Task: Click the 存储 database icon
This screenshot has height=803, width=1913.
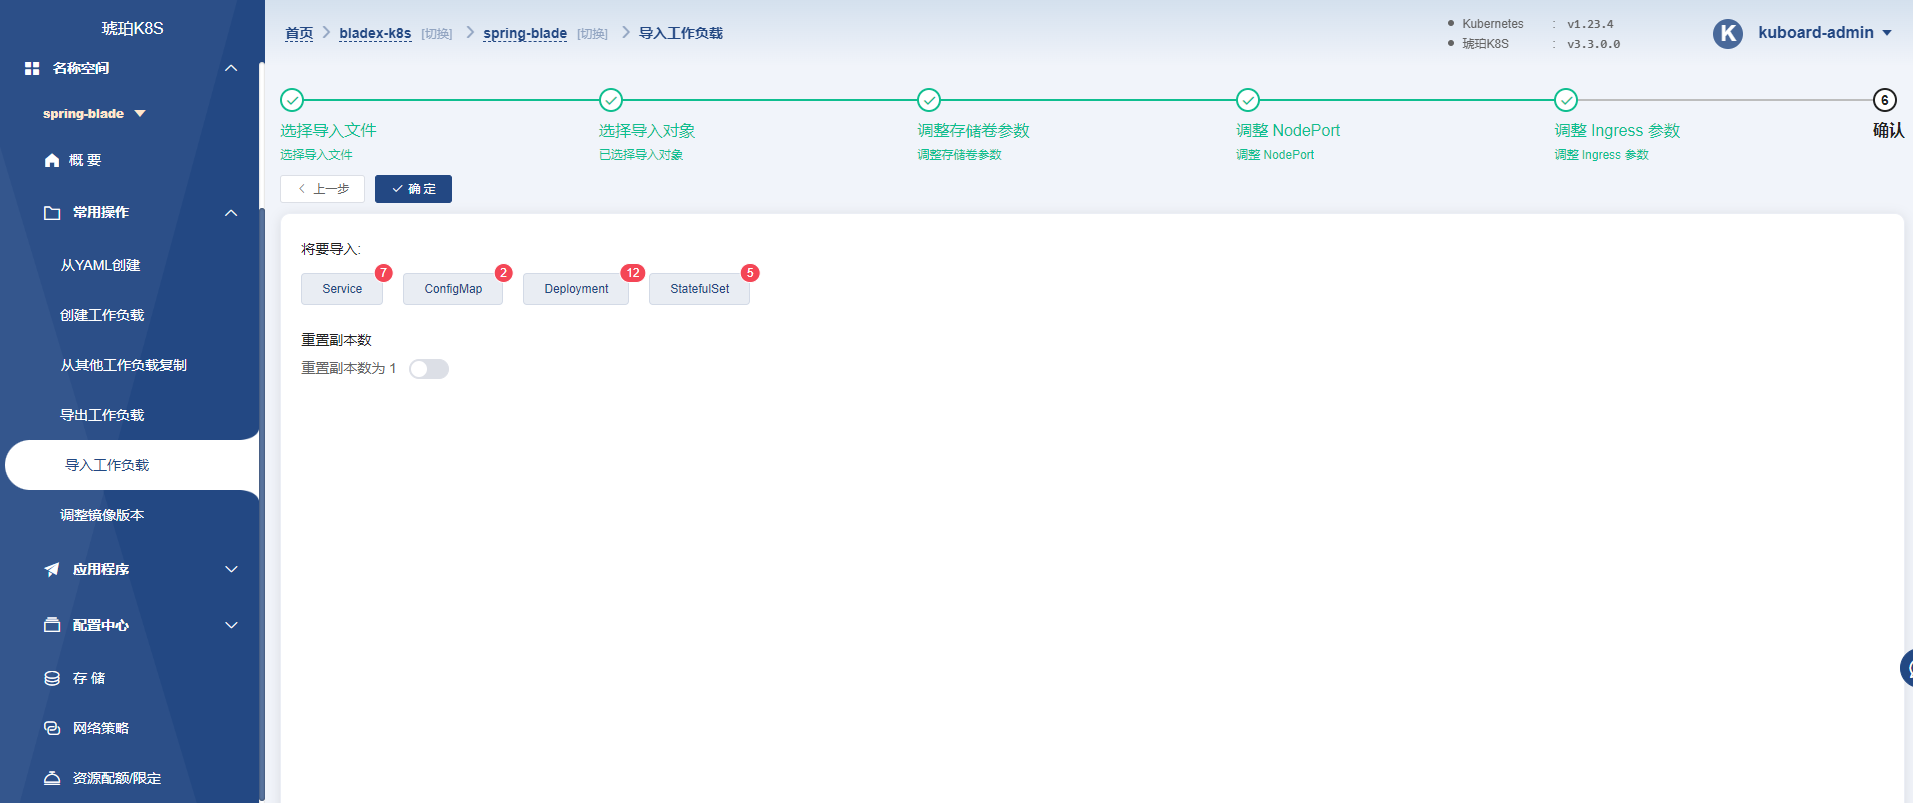Action: pos(52,678)
